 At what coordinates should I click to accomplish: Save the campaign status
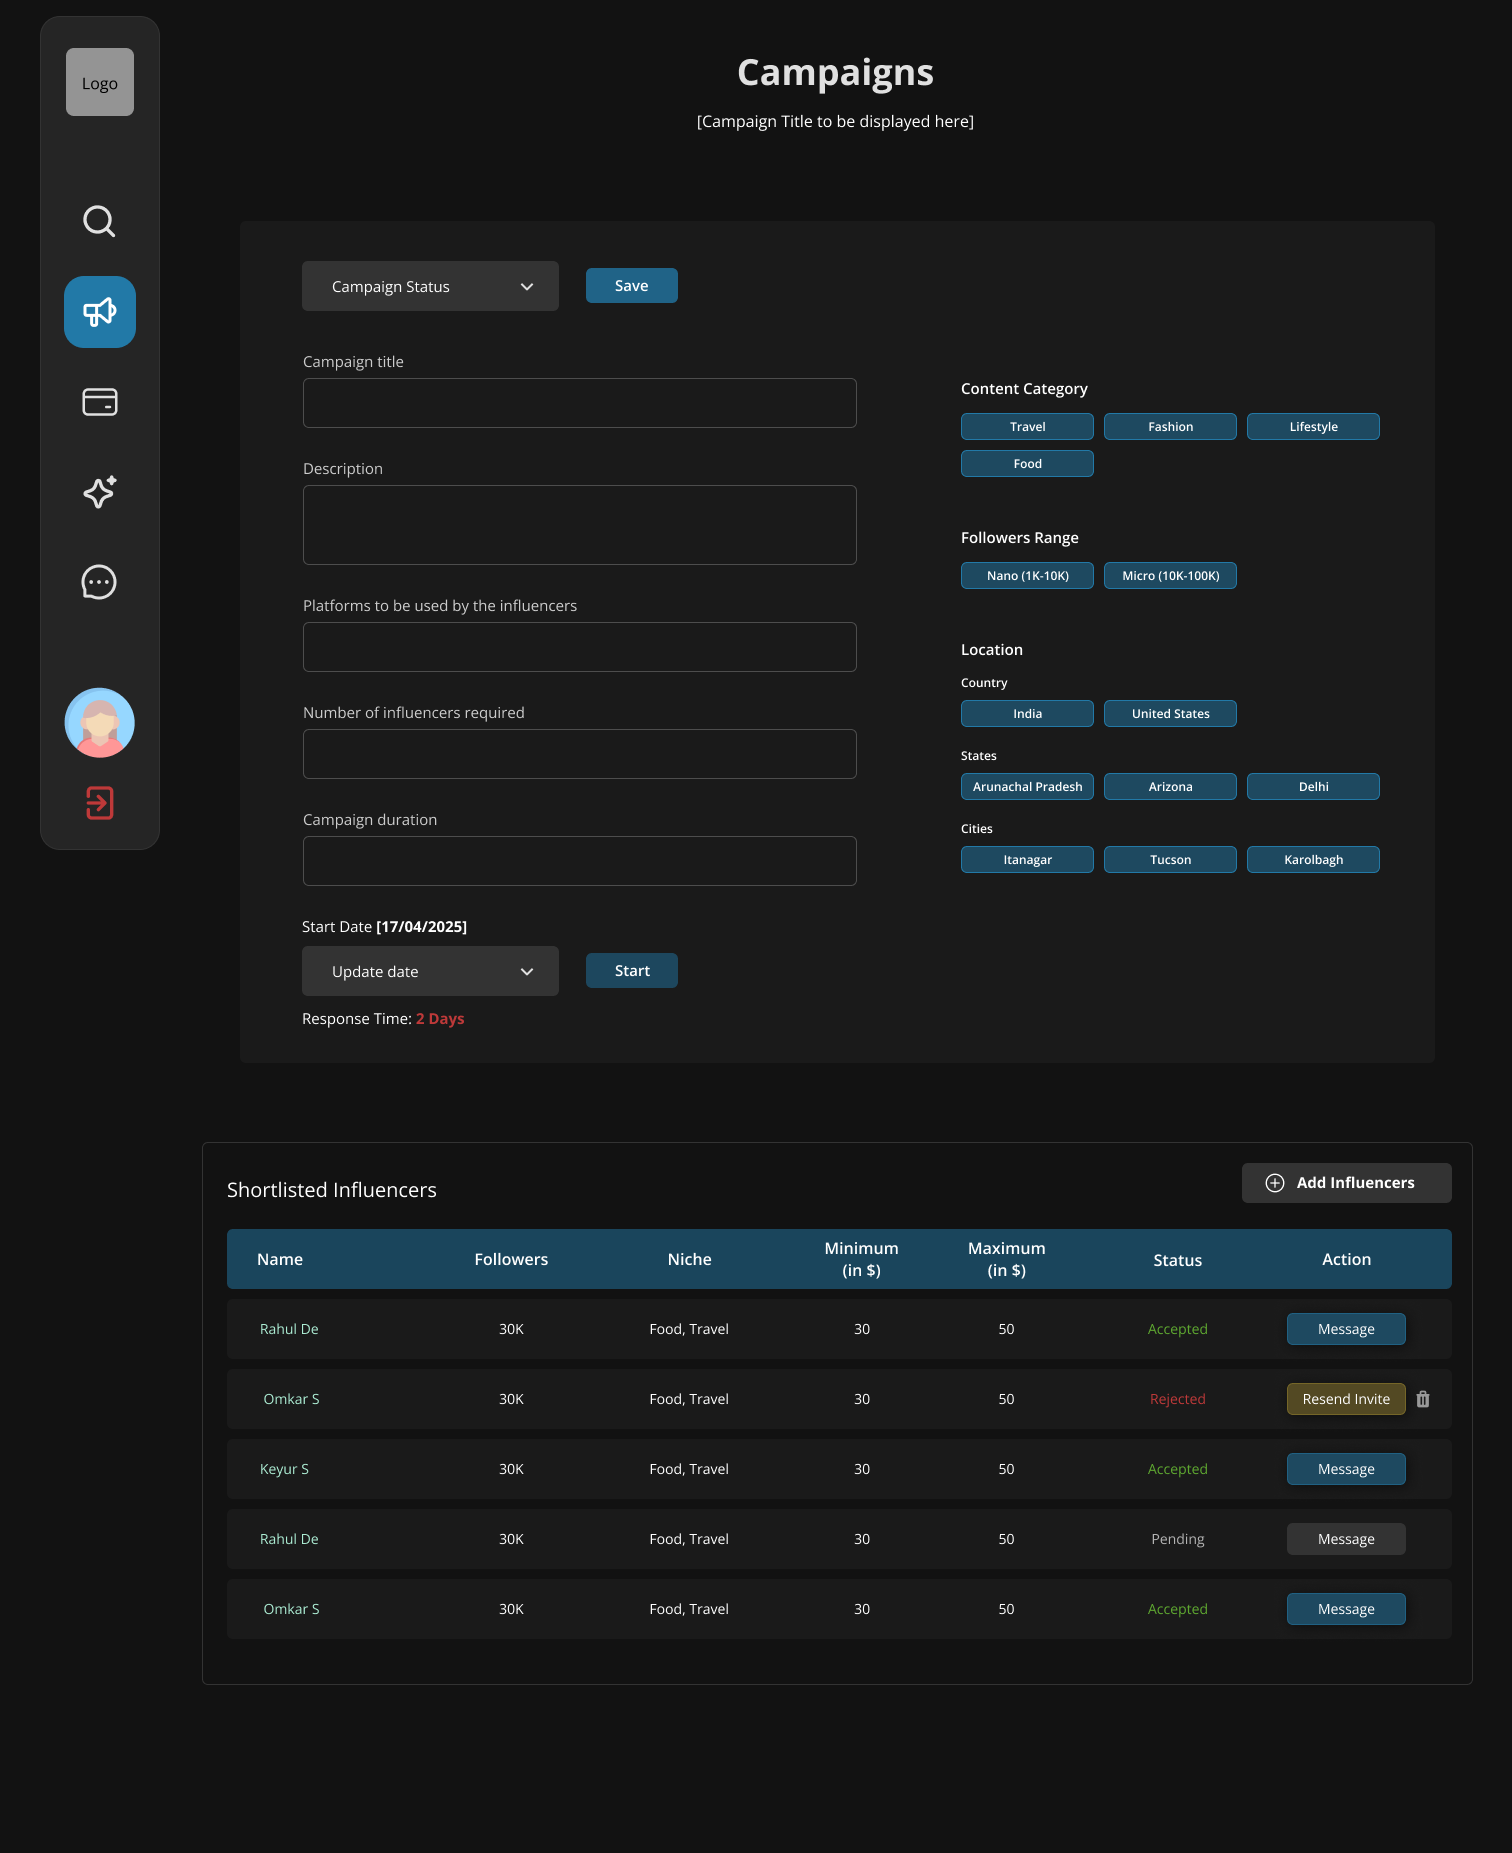(632, 286)
